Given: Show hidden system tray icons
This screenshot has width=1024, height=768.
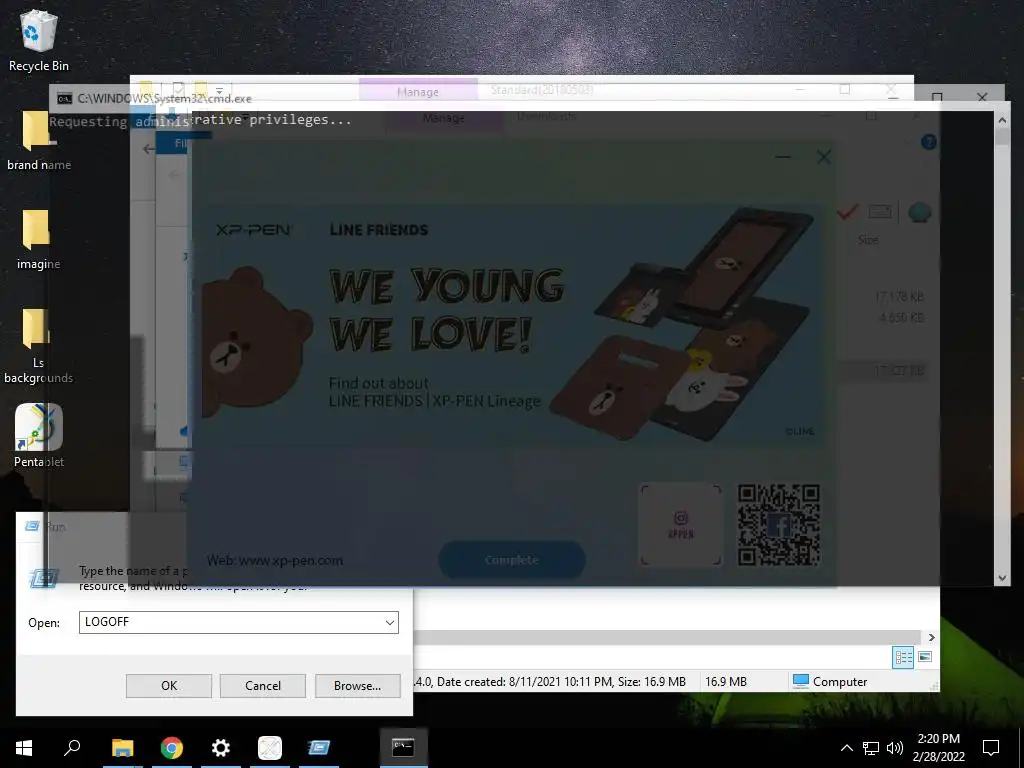Looking at the screenshot, I should [x=846, y=748].
